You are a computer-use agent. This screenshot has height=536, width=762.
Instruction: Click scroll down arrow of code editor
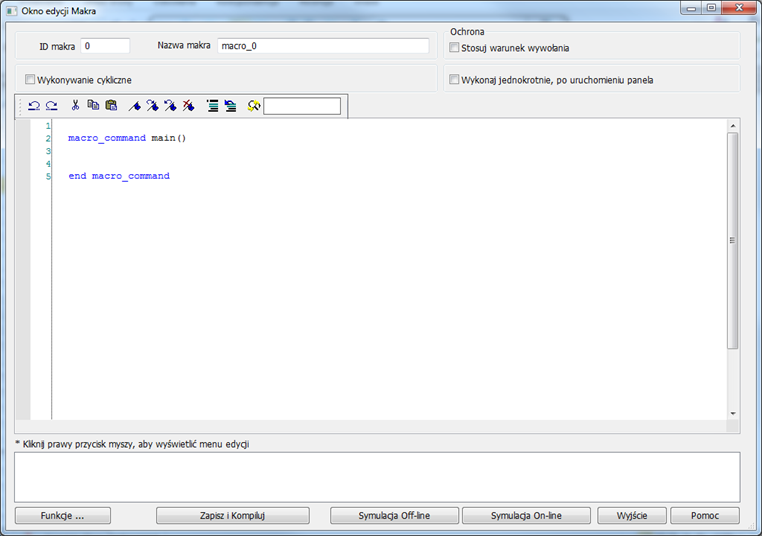coord(733,414)
